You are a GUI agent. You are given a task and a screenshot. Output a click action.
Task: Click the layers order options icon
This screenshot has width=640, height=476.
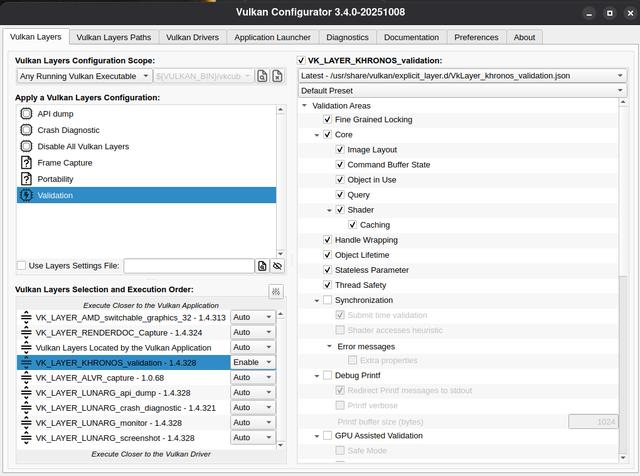[276, 291]
